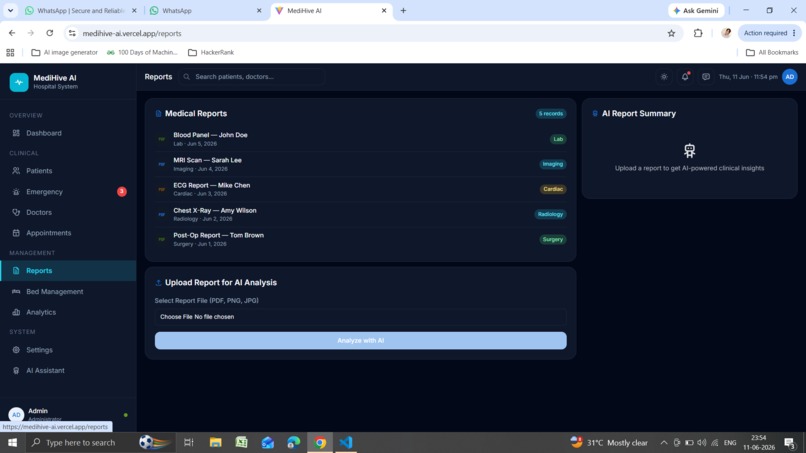
Task: Click PDF icon of Chest X-Ray row
Action: [x=162, y=214]
